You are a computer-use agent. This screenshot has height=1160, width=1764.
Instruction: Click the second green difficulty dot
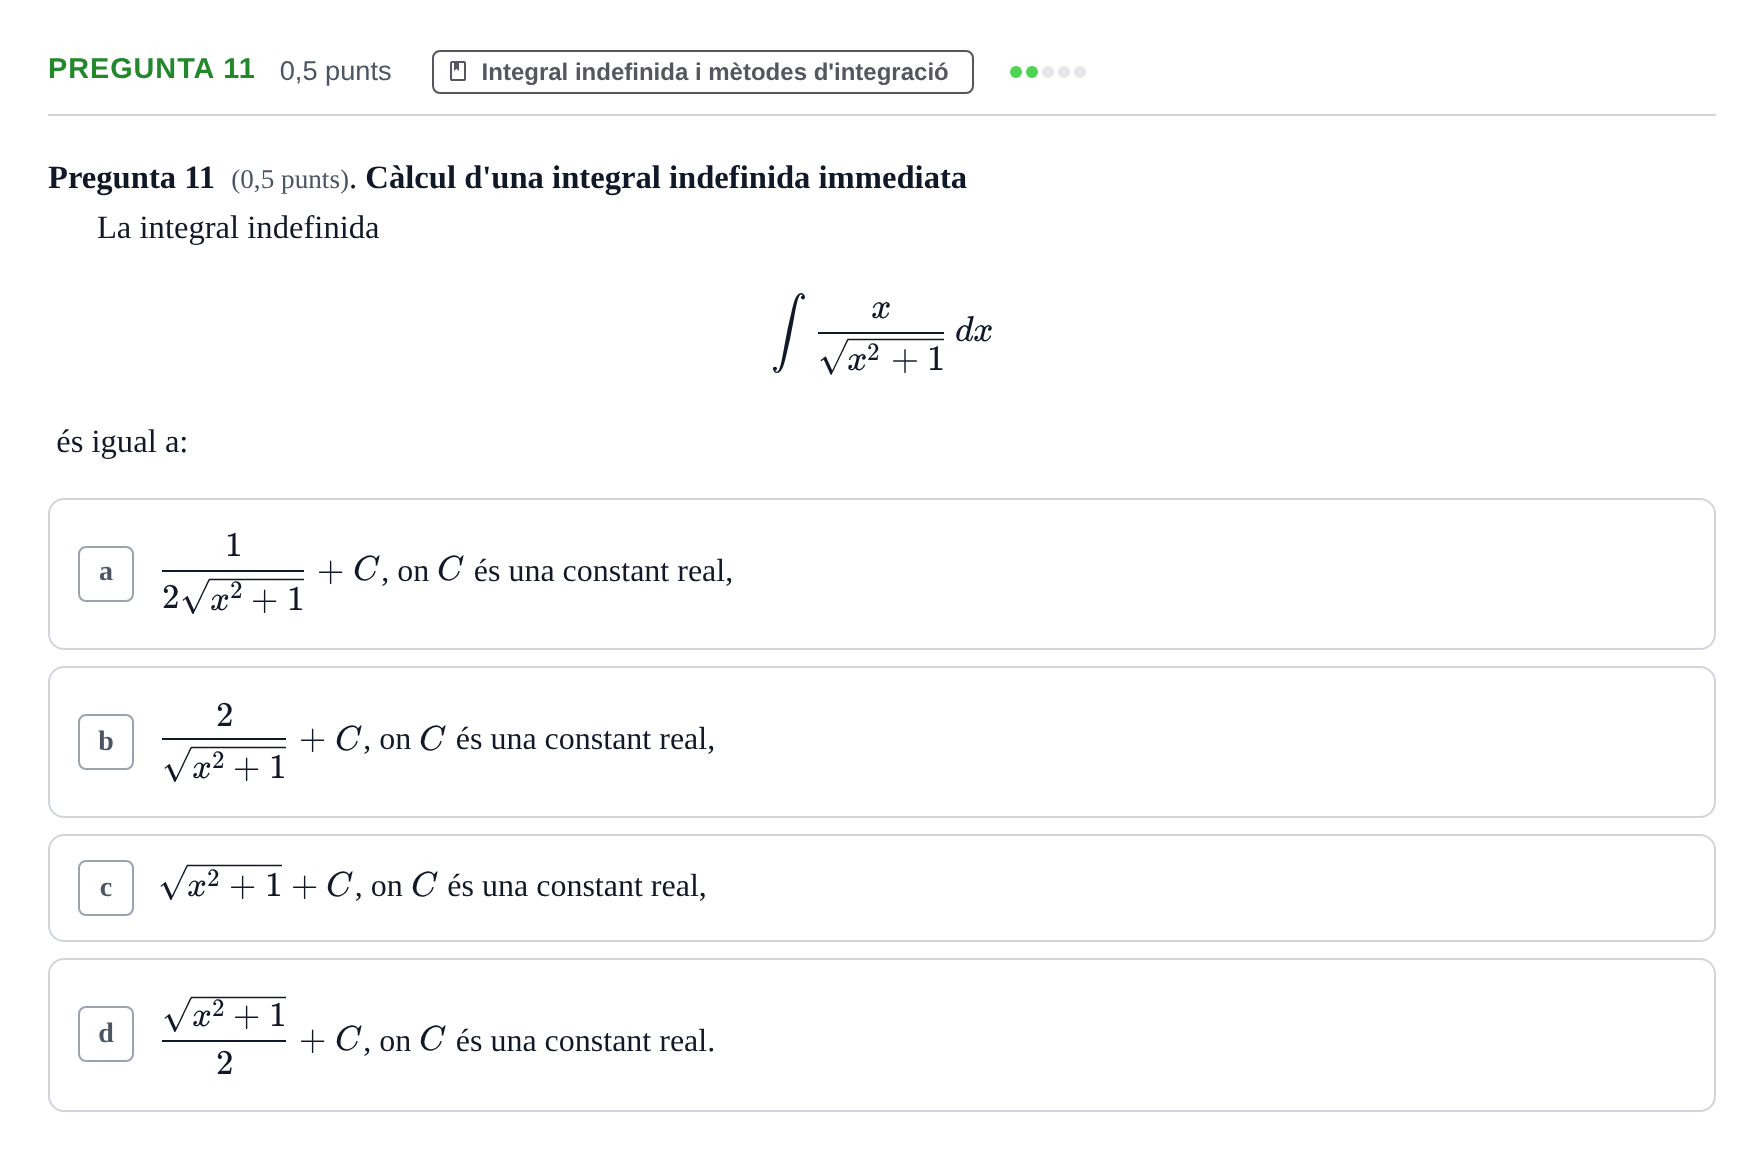pyautogui.click(x=1032, y=72)
